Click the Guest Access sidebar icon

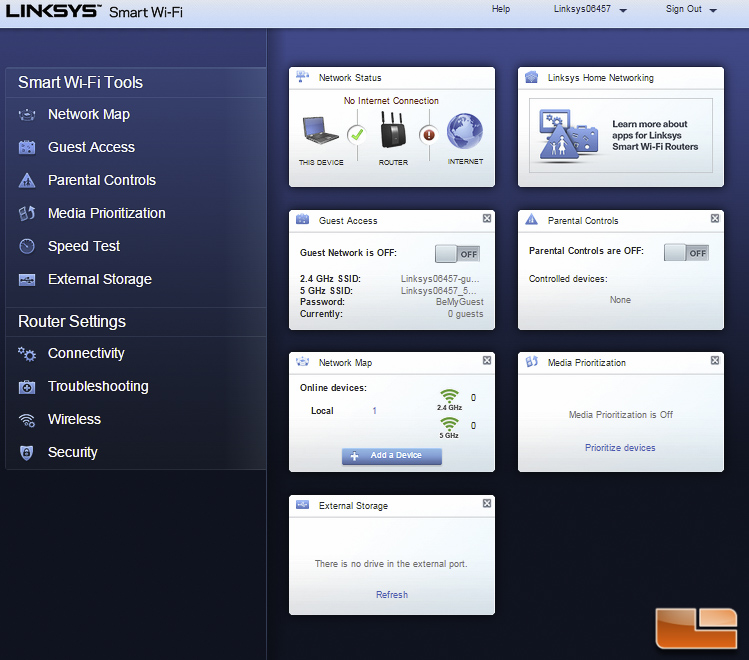(27, 147)
